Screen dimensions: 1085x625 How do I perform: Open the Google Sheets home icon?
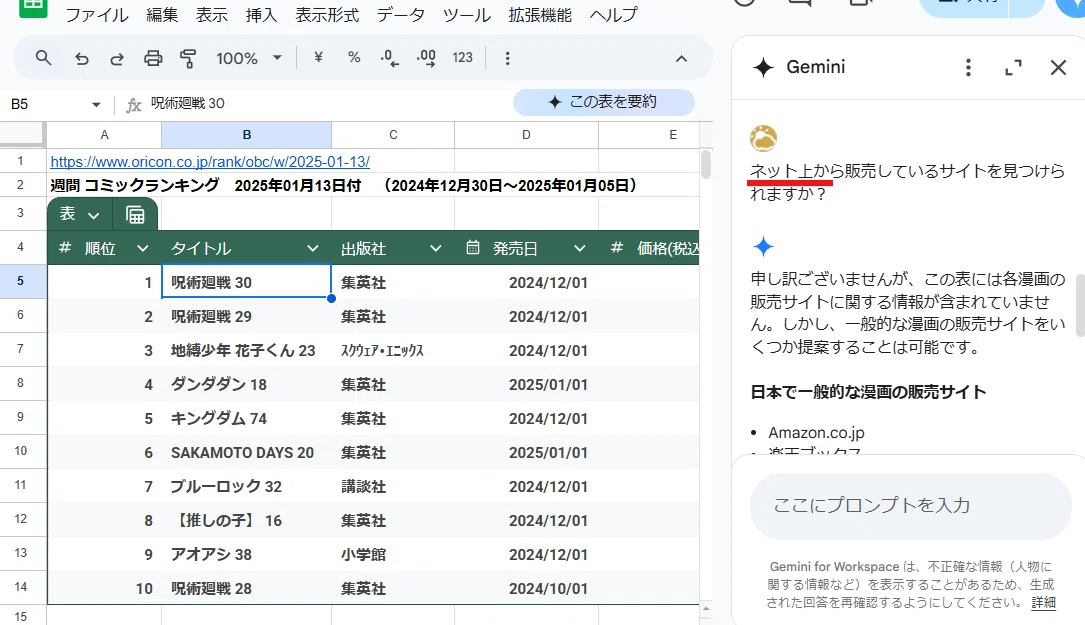[x=33, y=8]
